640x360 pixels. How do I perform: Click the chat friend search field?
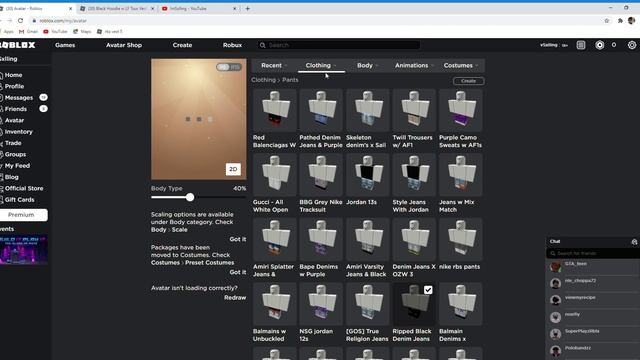(x=593, y=253)
